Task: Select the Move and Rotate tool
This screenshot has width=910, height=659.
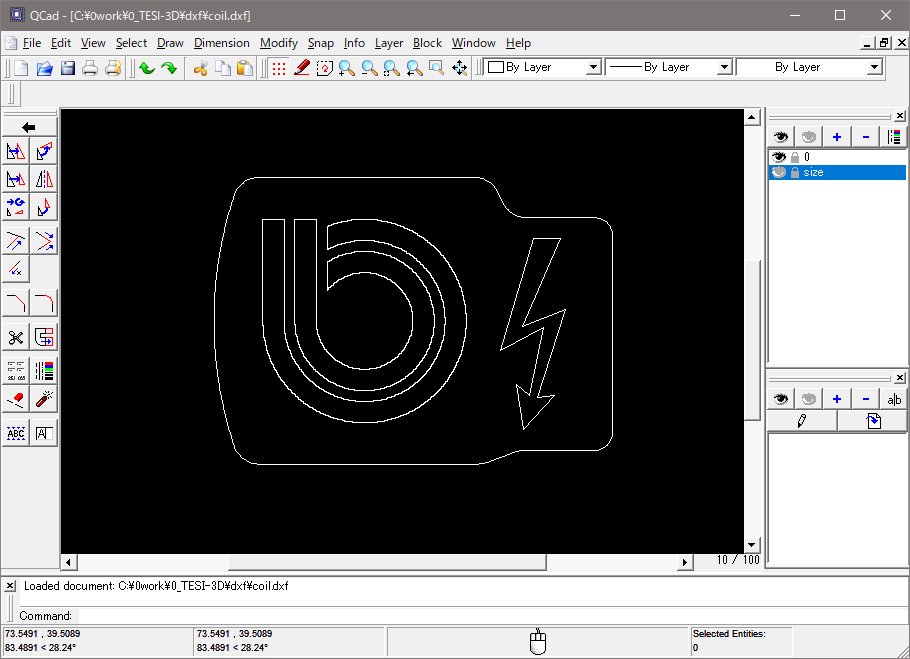Action: point(16,207)
